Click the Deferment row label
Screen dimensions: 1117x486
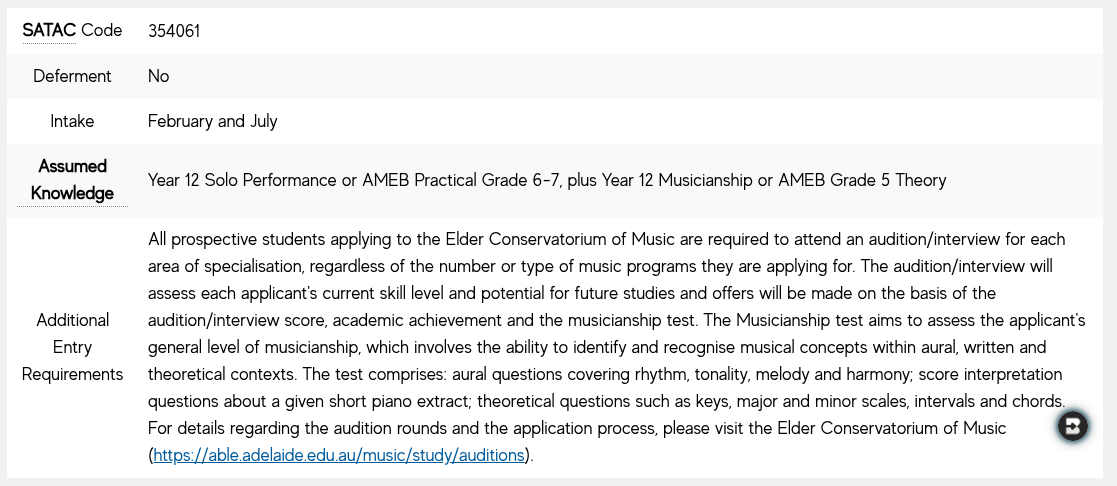[x=72, y=76]
